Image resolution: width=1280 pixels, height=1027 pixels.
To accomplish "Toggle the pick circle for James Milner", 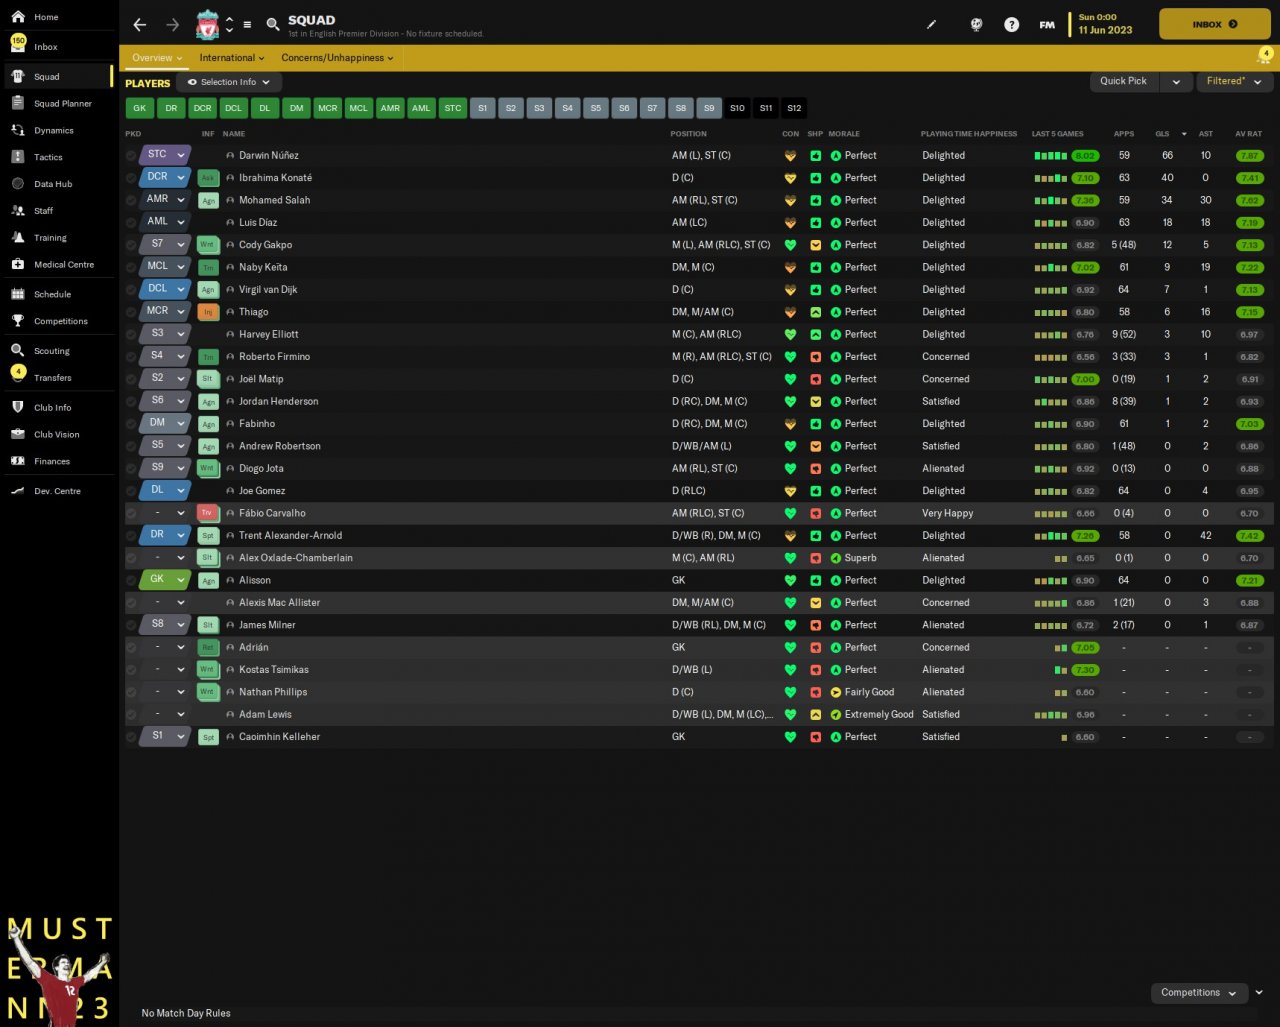I will coord(131,625).
